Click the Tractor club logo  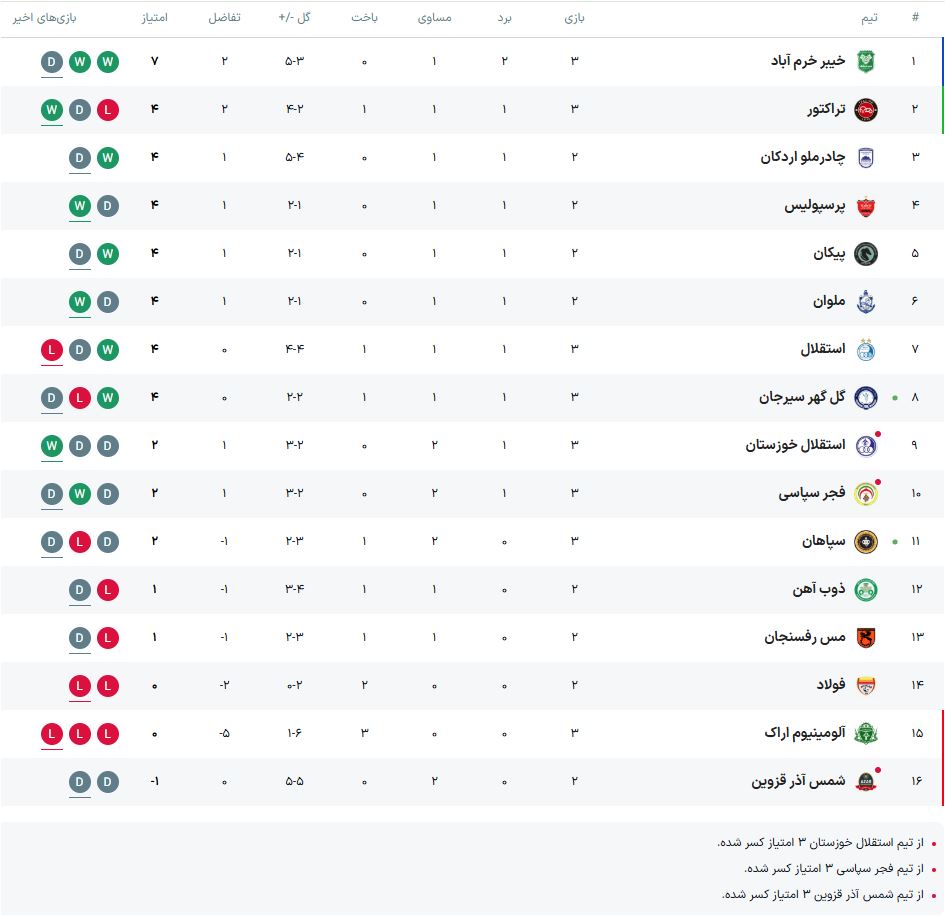pos(866,109)
